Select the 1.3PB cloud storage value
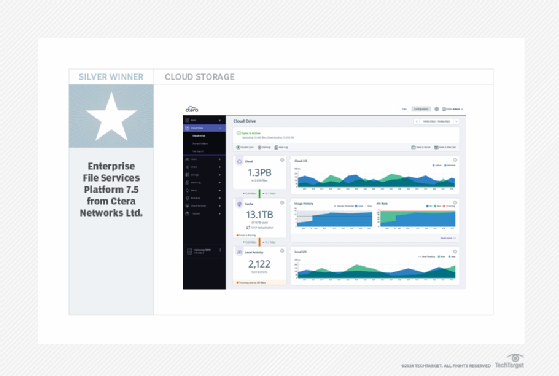This screenshot has width=559, height=376. click(259, 173)
